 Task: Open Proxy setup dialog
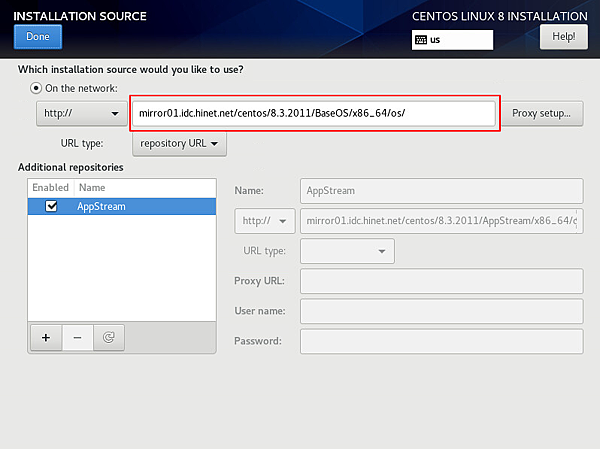pos(542,113)
